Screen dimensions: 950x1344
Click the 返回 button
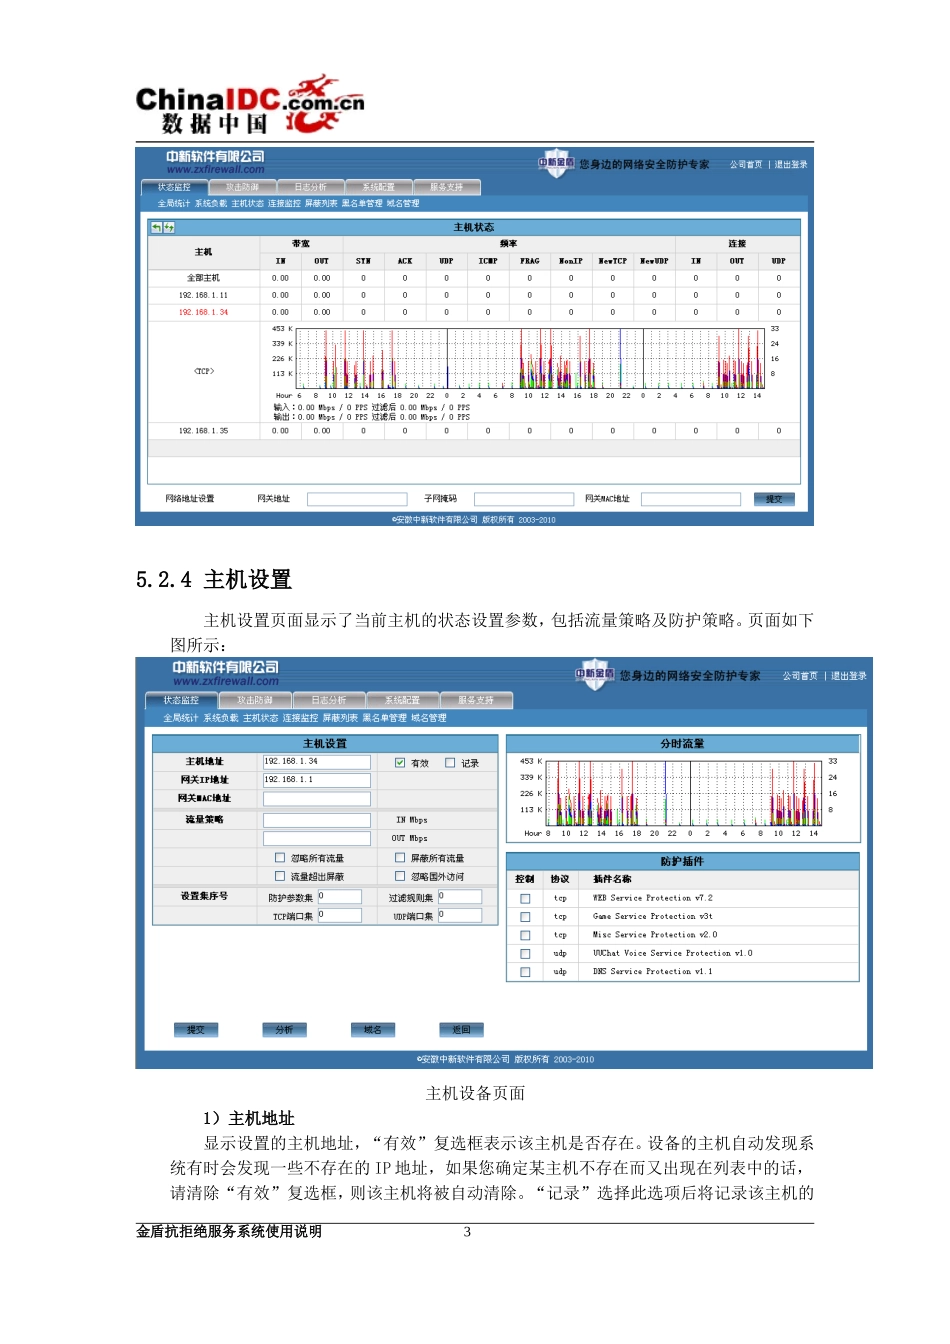pos(461,1029)
